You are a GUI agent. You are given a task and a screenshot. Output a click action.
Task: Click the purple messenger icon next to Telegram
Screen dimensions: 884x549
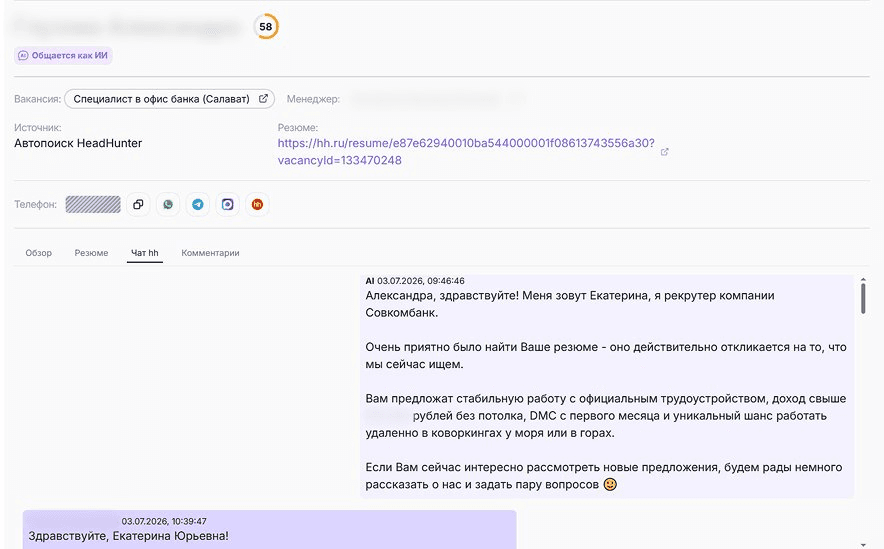point(228,205)
